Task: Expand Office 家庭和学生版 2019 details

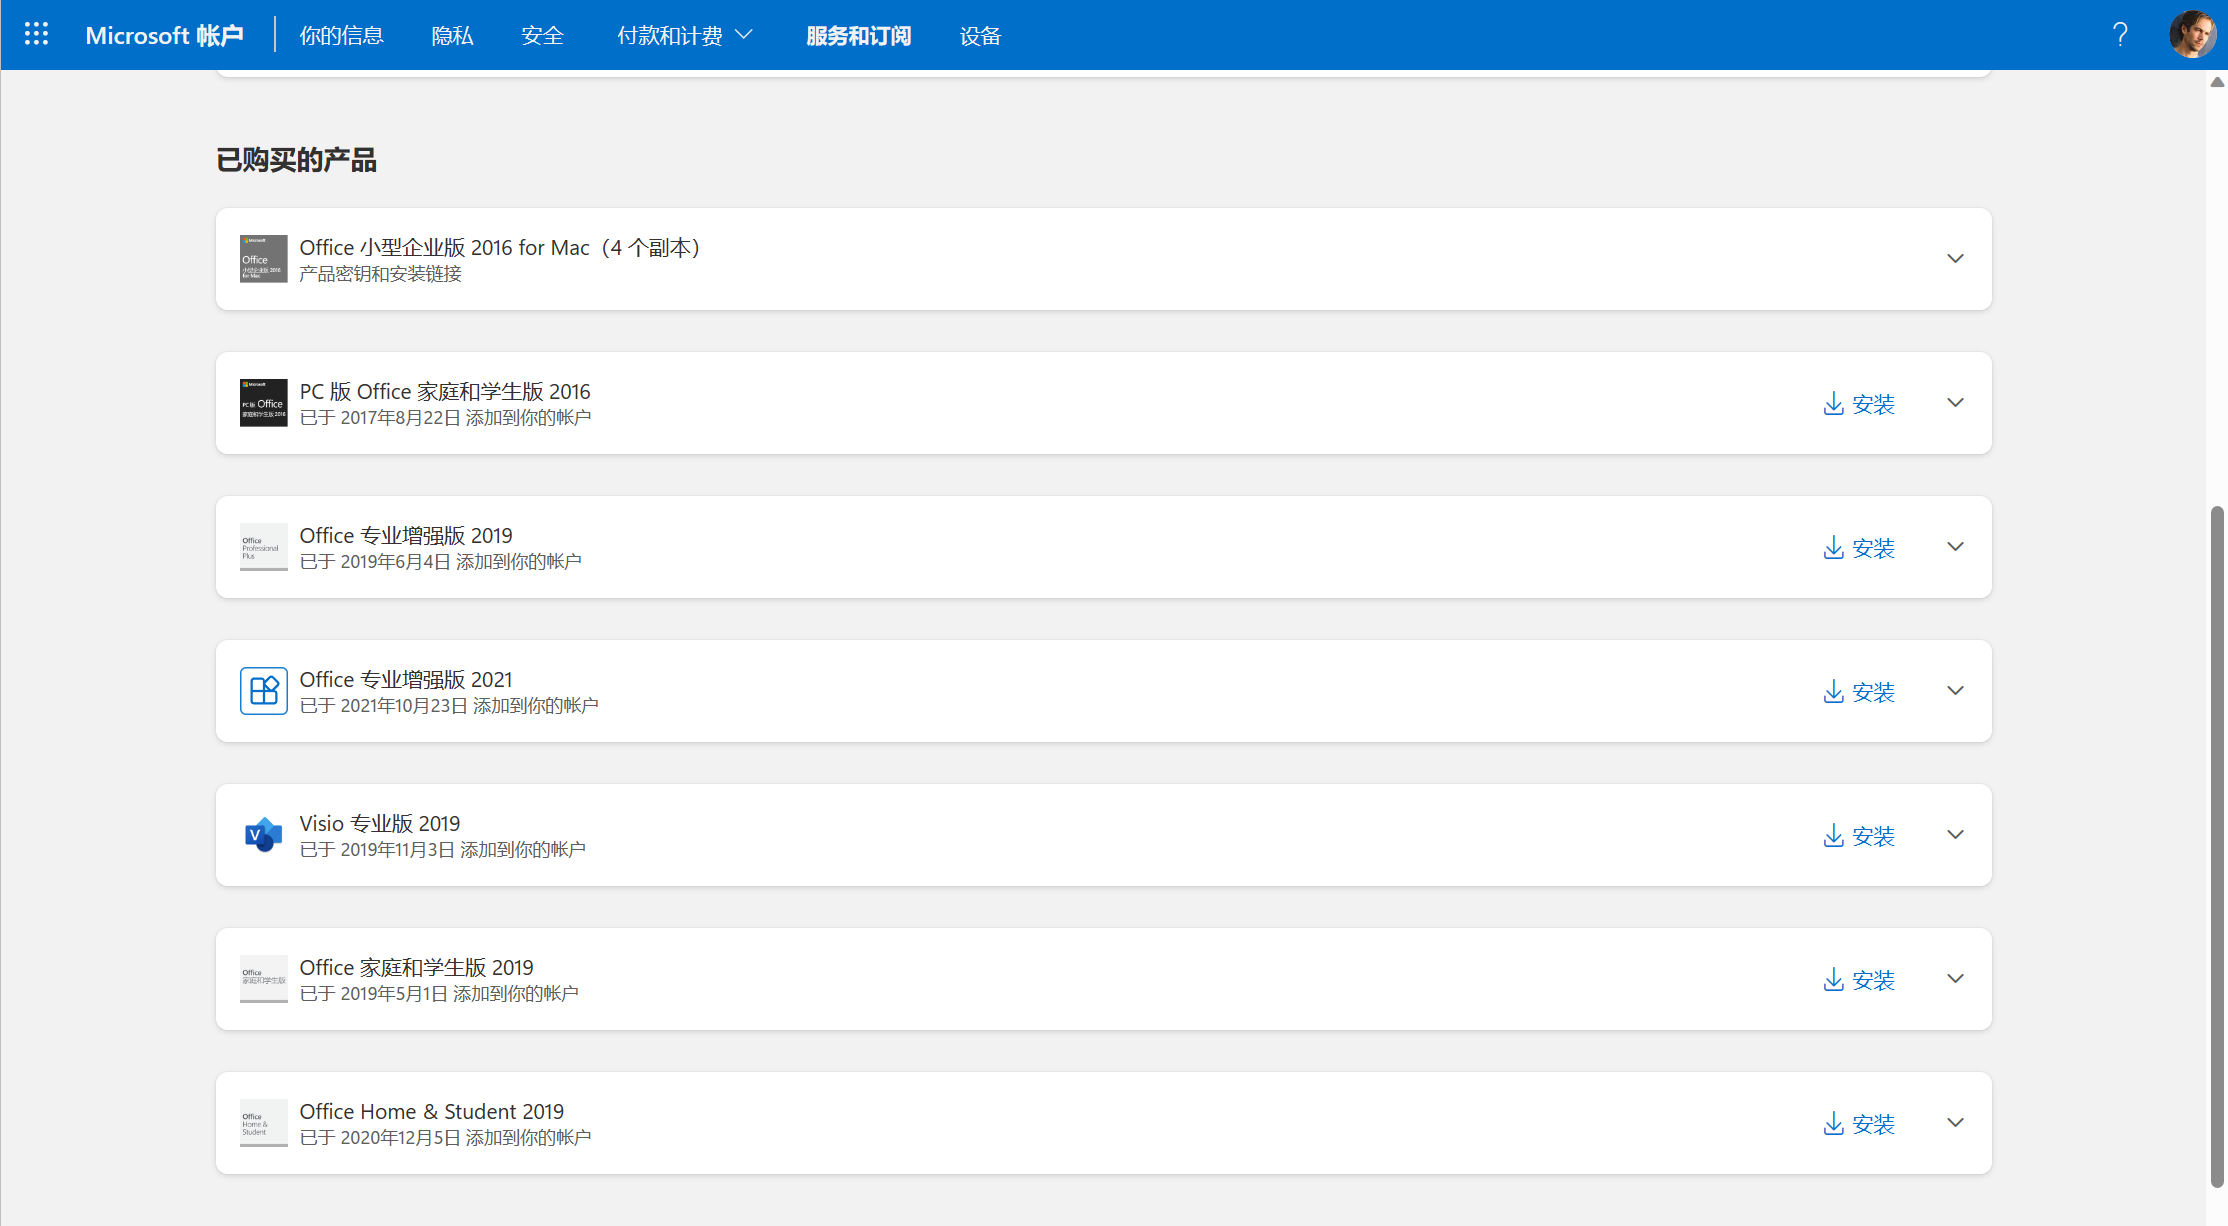Action: coord(1956,979)
